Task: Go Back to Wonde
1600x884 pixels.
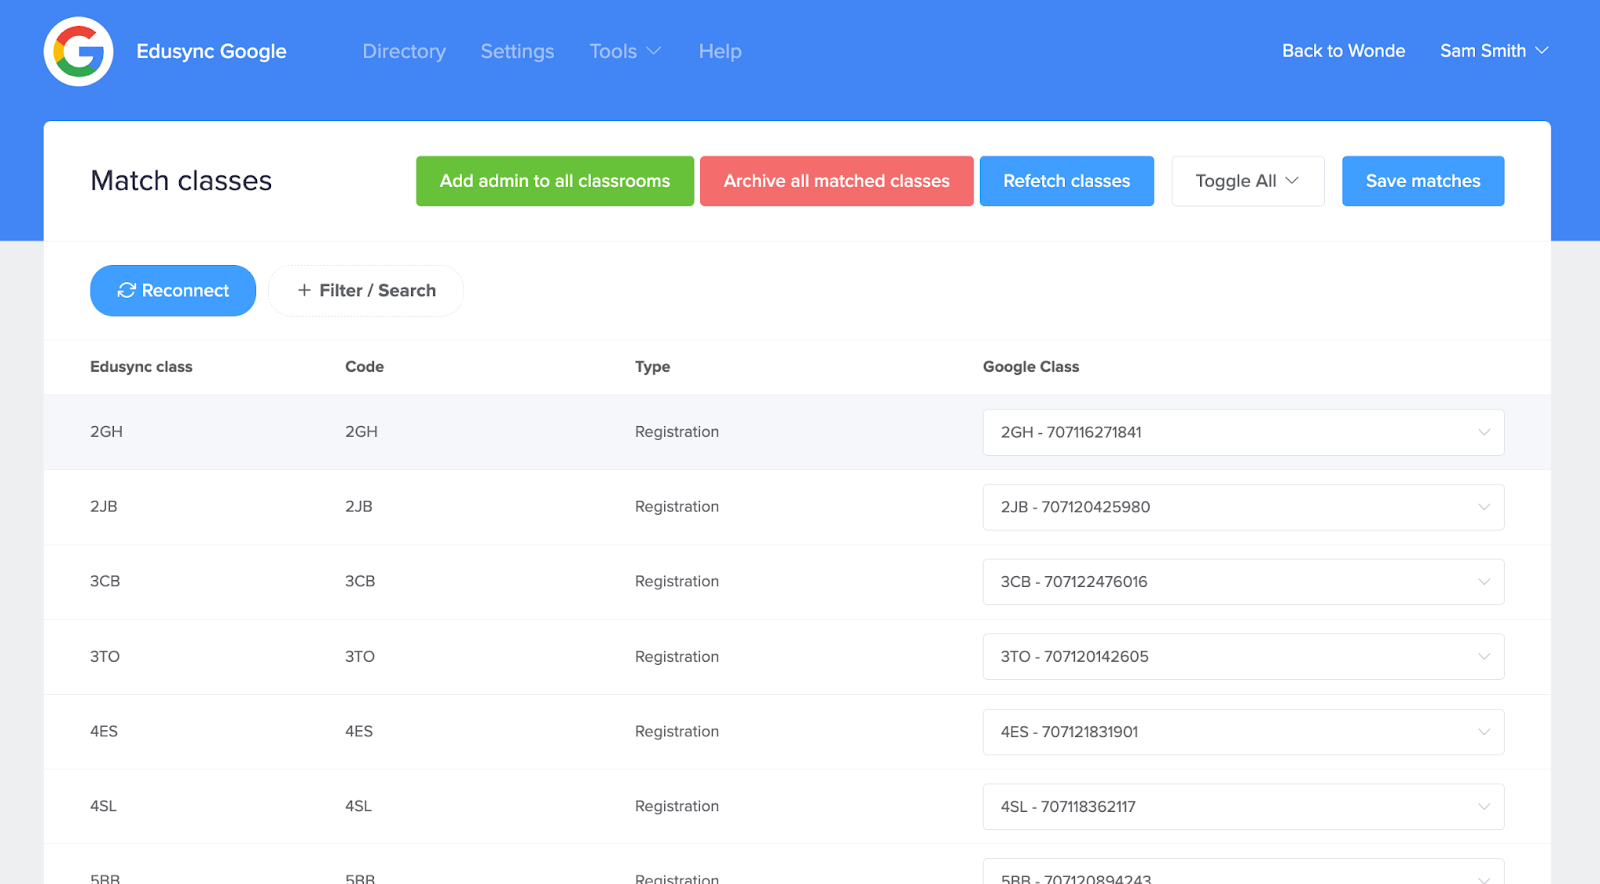Action: [x=1343, y=51]
